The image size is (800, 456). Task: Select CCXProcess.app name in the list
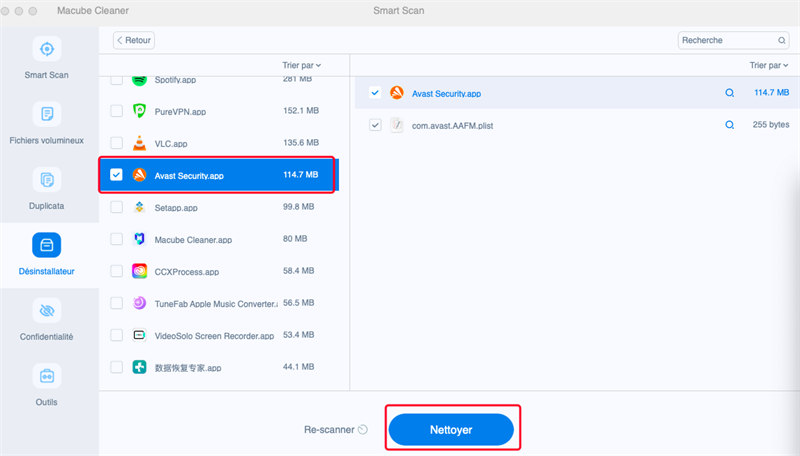[187, 272]
